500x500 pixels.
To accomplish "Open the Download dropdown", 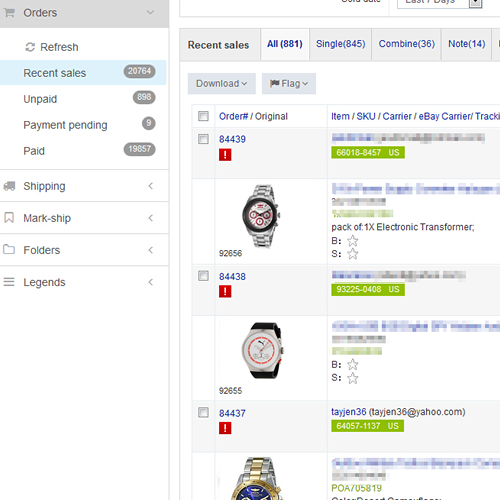I will (222, 83).
